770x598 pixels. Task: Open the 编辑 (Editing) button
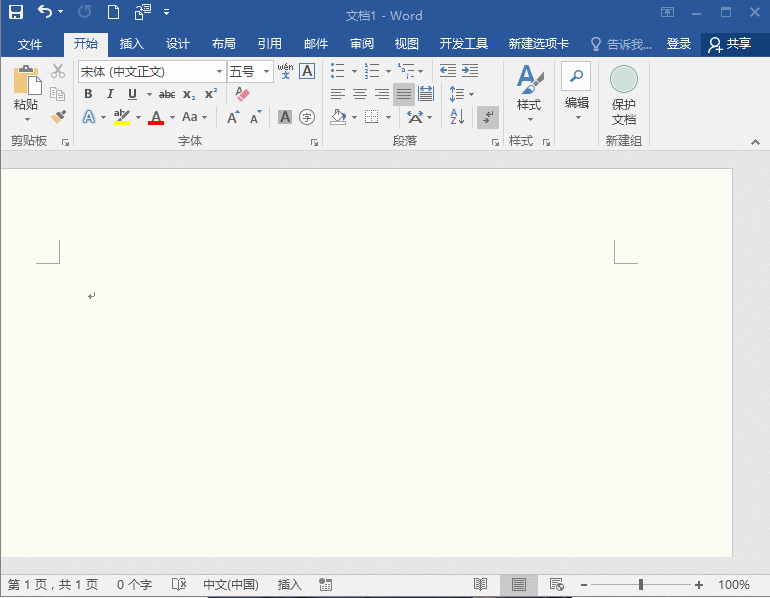576,92
